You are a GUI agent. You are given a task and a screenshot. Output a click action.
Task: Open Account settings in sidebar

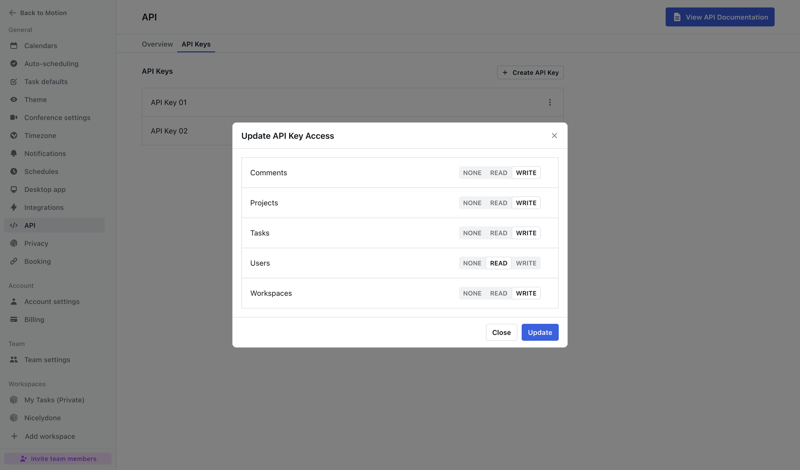(x=55, y=302)
